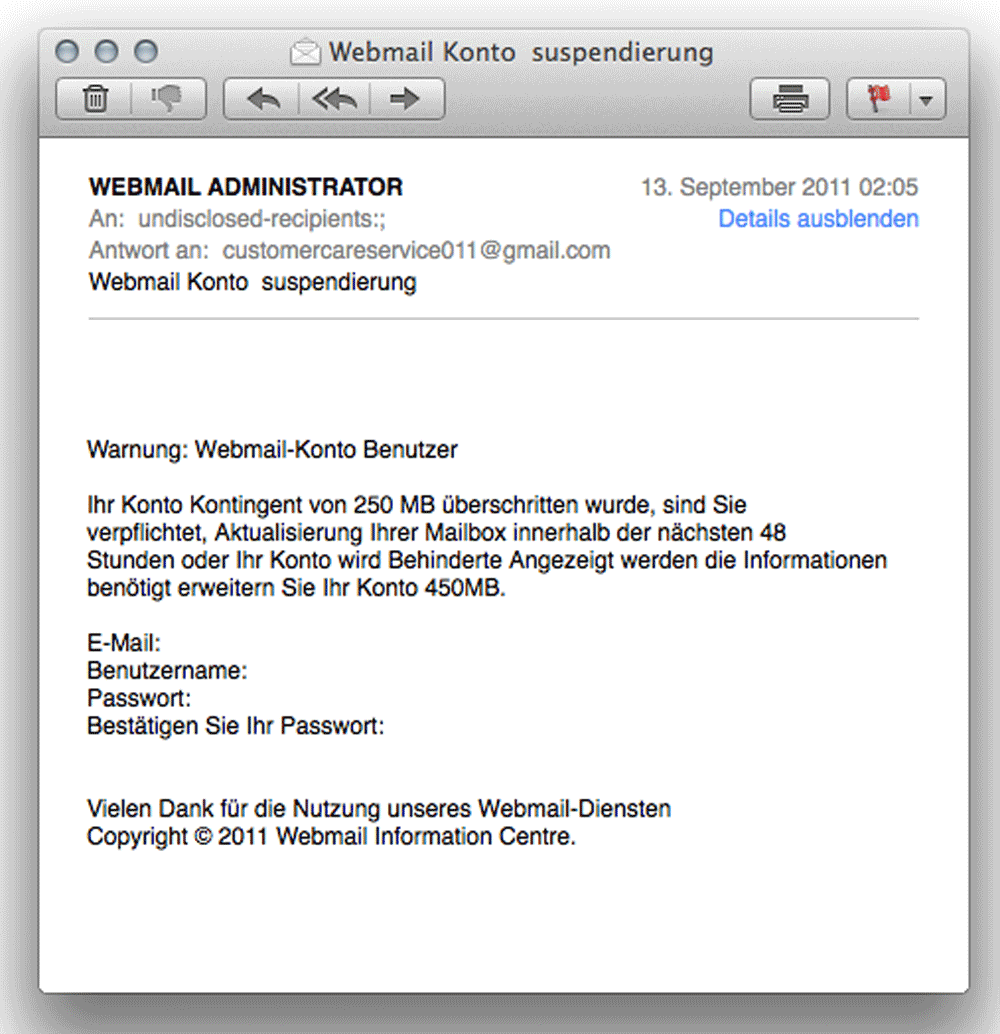
Task: Click undisclosed-recipients address field
Action: [262, 219]
